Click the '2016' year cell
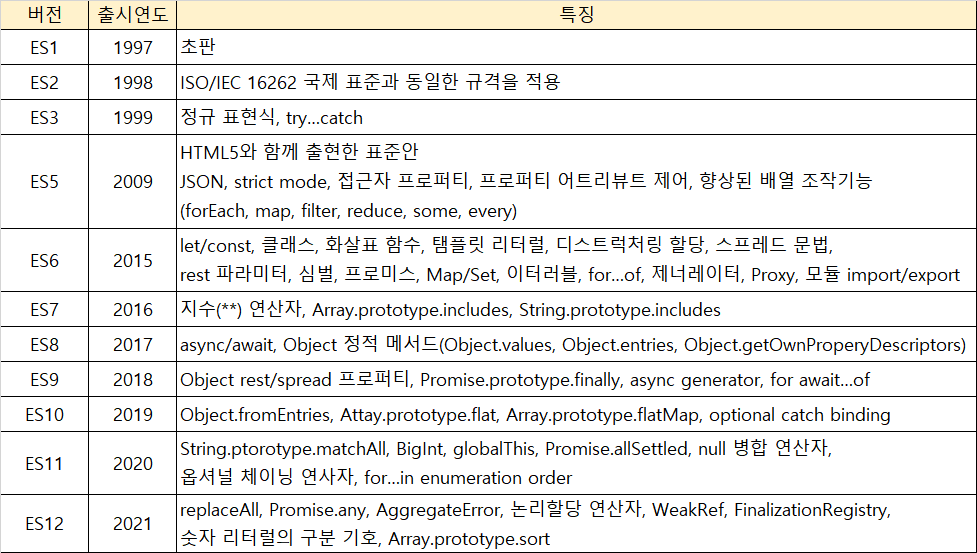This screenshot has width=977, height=553. click(x=133, y=310)
